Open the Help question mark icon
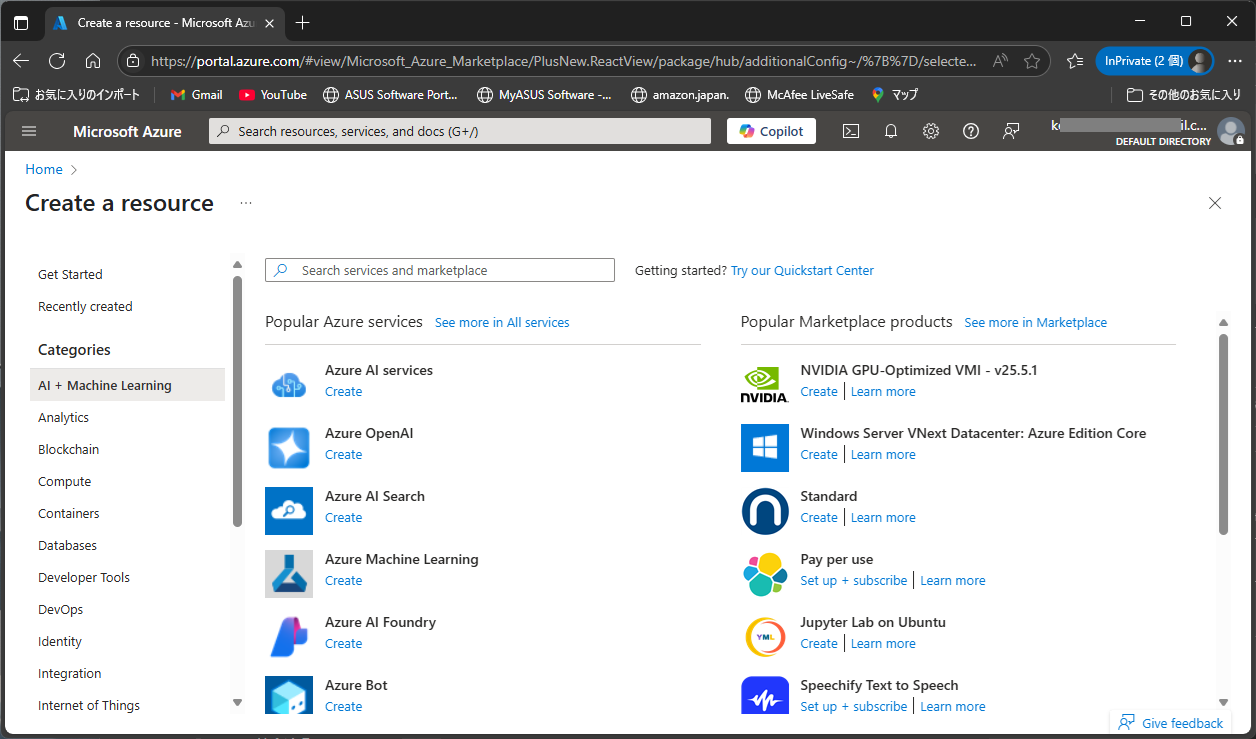Screen dimensions: 1256x739 click(x=971, y=131)
